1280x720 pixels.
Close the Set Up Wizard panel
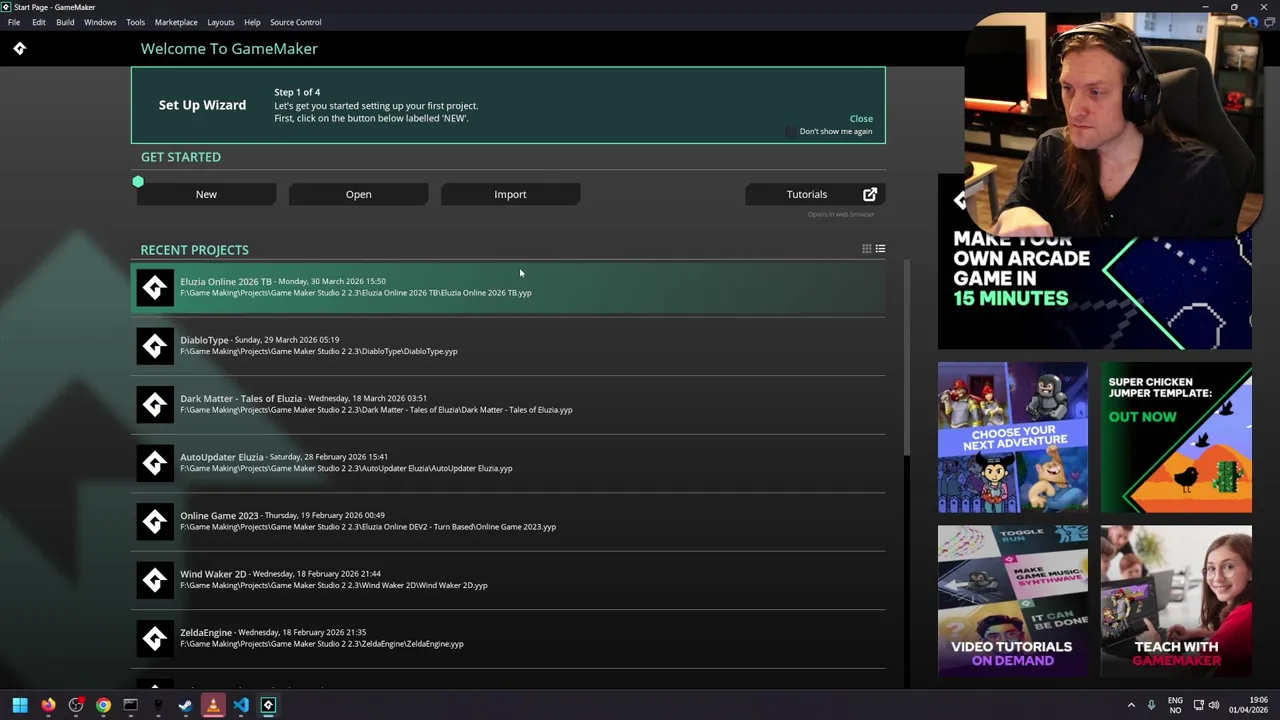click(861, 118)
